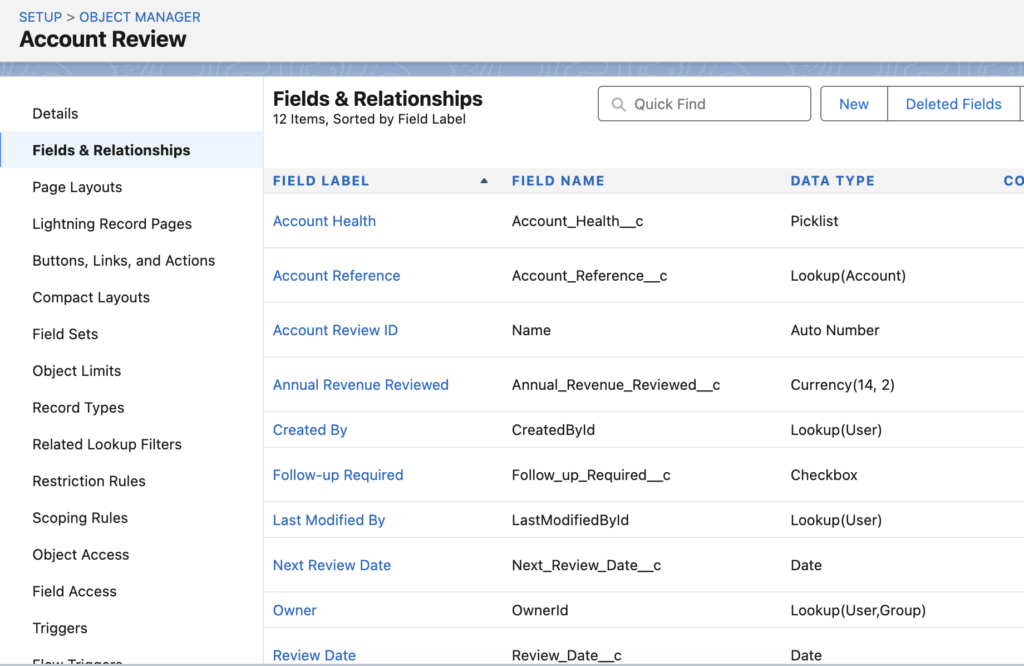Click the Picklist data type cell

coord(814,221)
